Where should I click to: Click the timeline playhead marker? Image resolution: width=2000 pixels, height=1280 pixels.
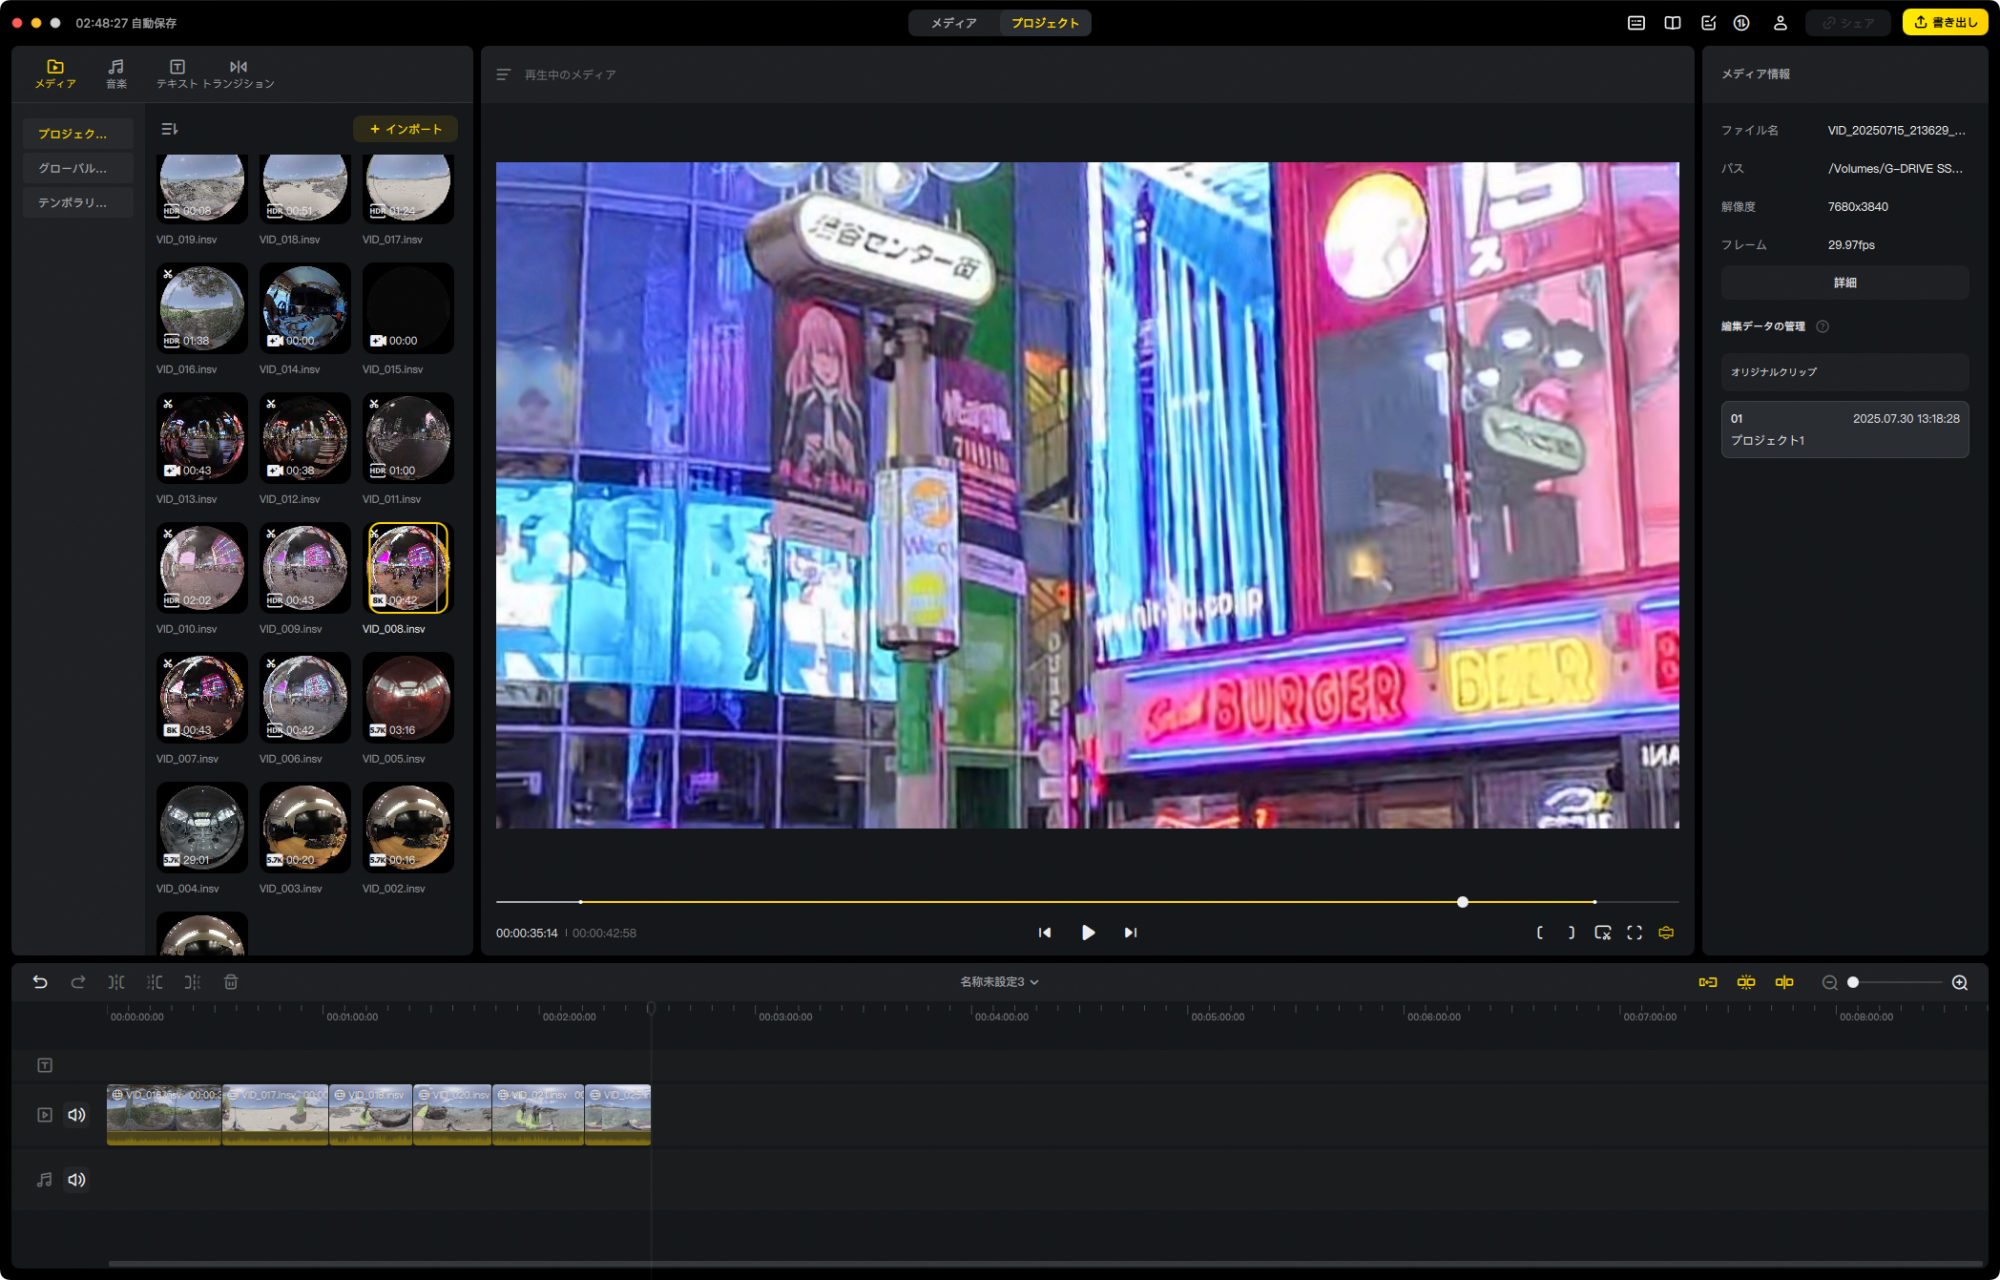(x=651, y=1008)
